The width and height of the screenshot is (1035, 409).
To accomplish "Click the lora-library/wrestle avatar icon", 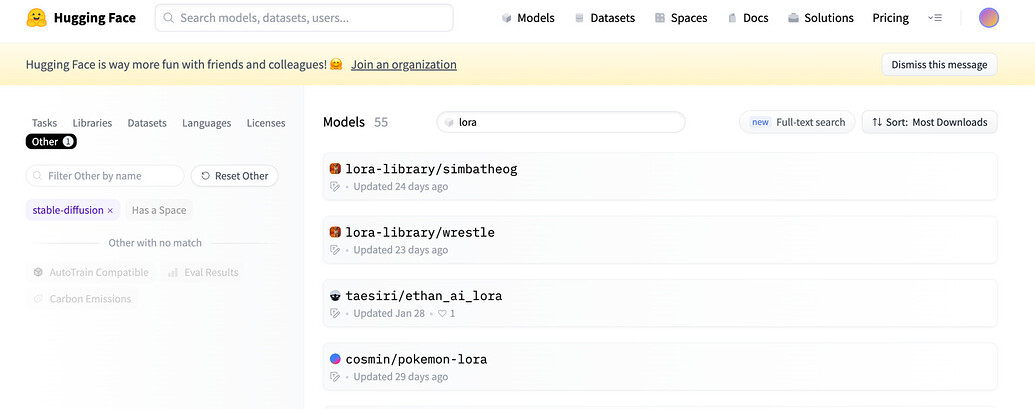I will coord(336,232).
